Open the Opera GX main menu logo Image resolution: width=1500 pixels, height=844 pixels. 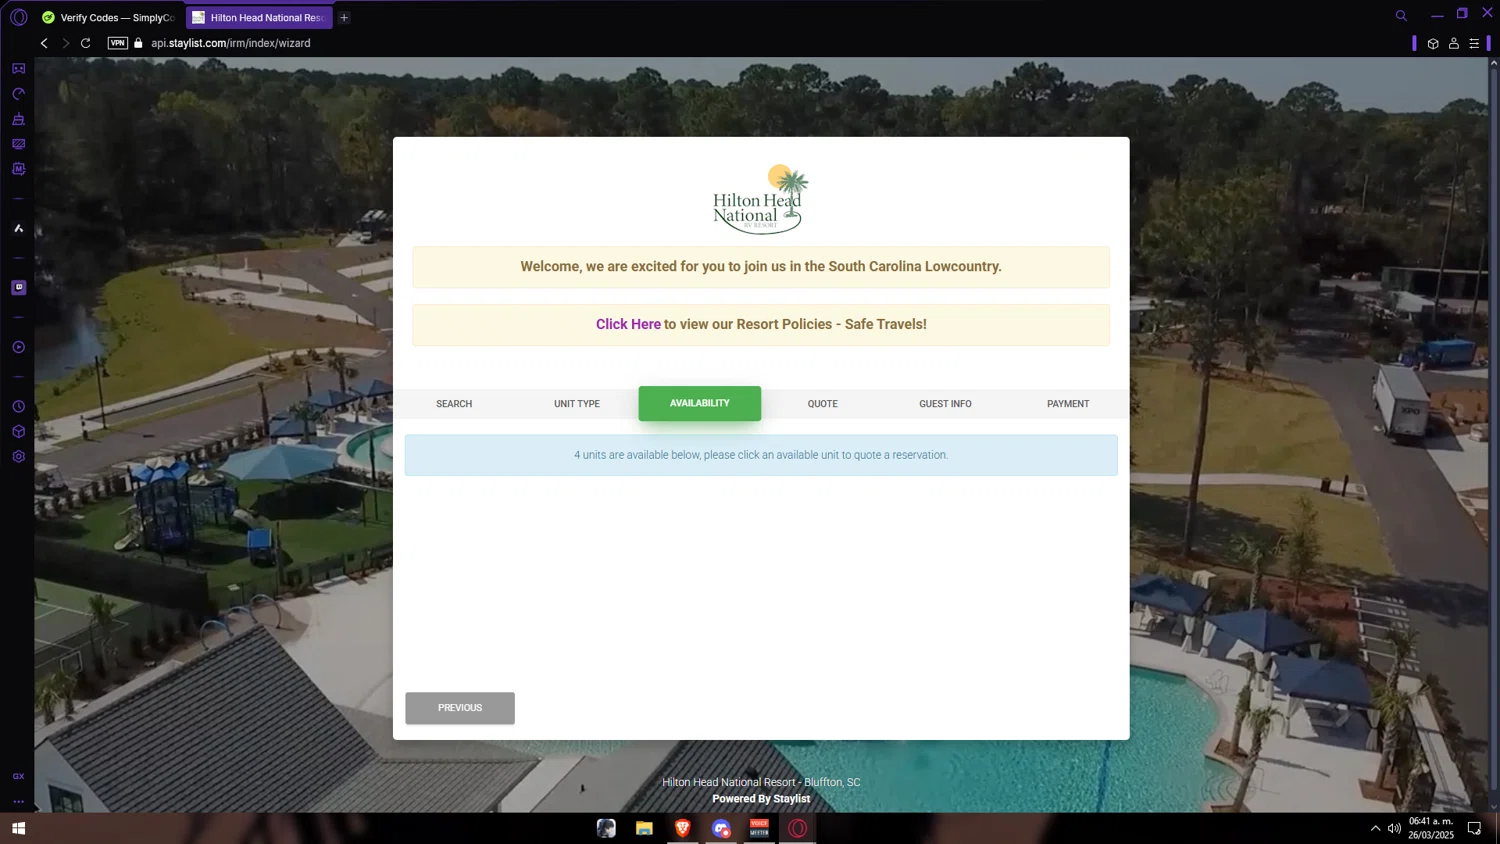point(18,17)
